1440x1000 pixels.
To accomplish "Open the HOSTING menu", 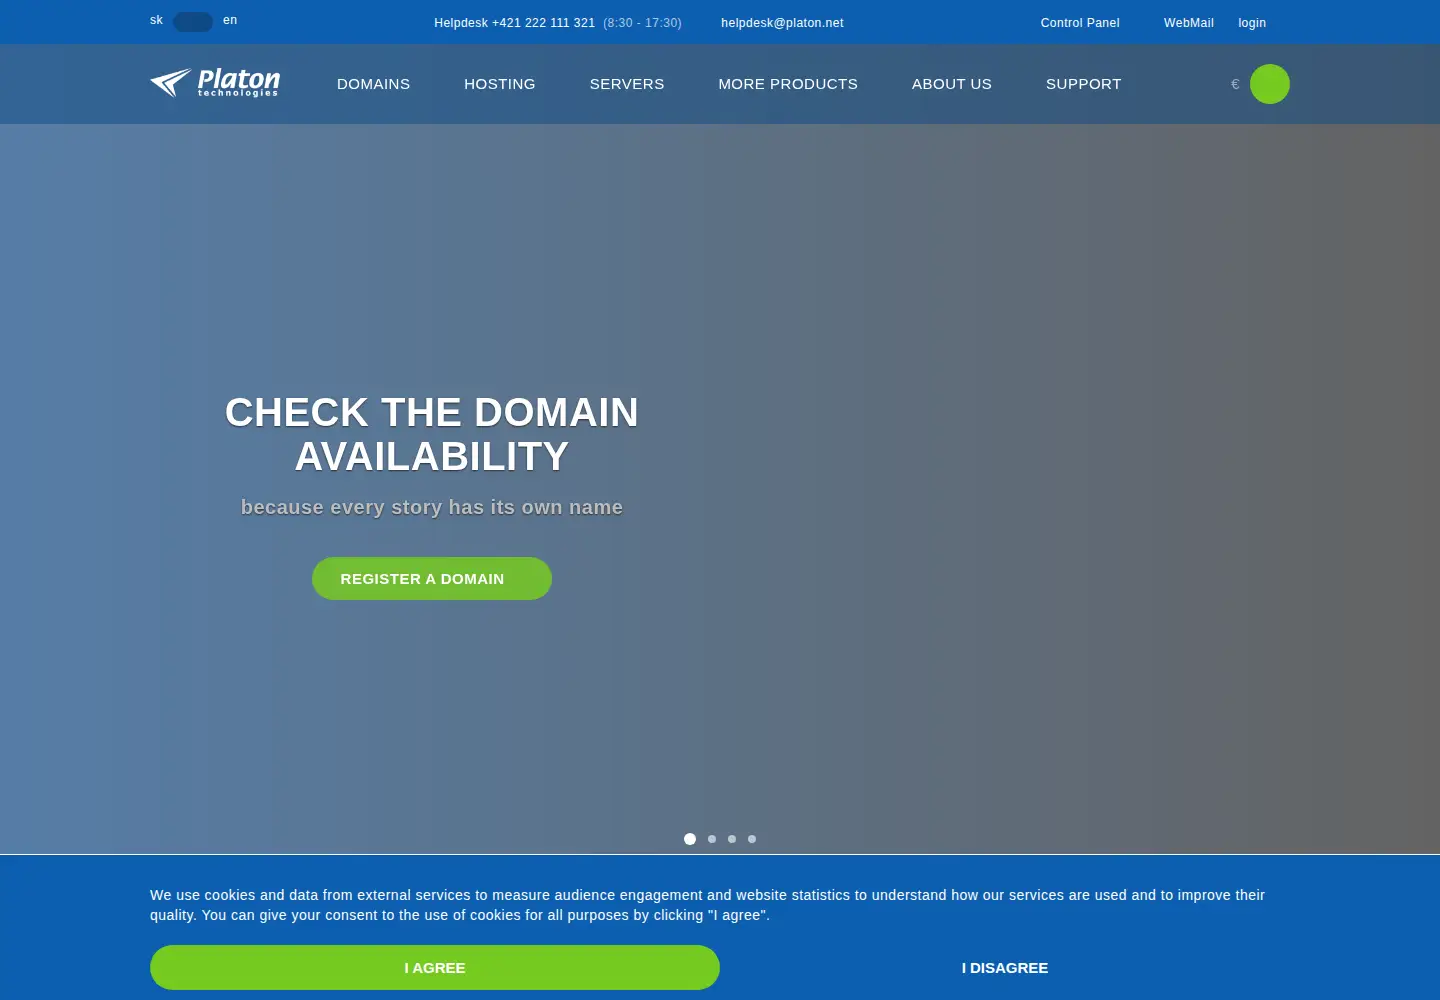I will point(500,84).
